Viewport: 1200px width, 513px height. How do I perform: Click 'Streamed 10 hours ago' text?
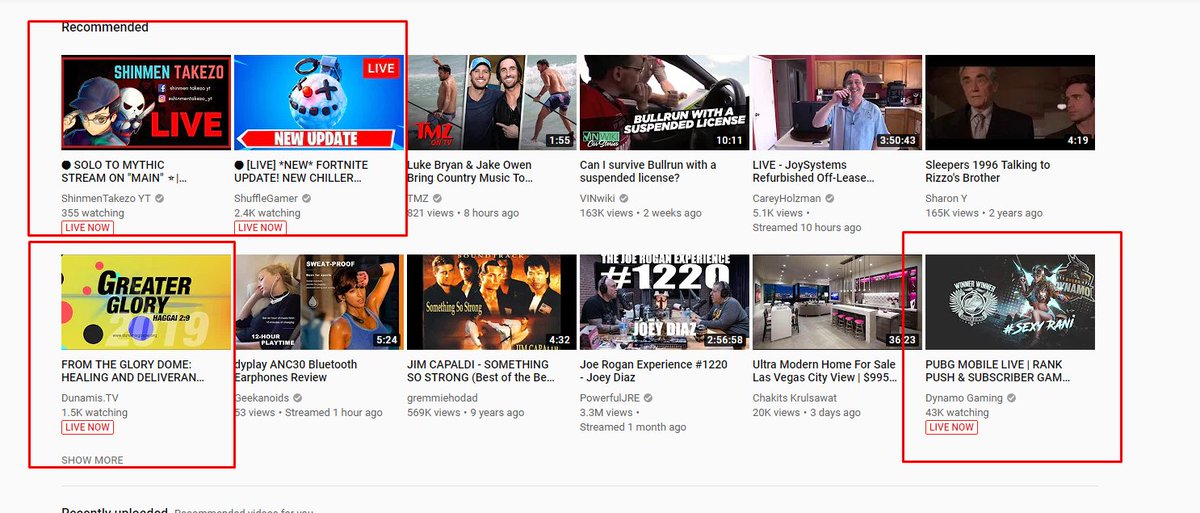[807, 227]
